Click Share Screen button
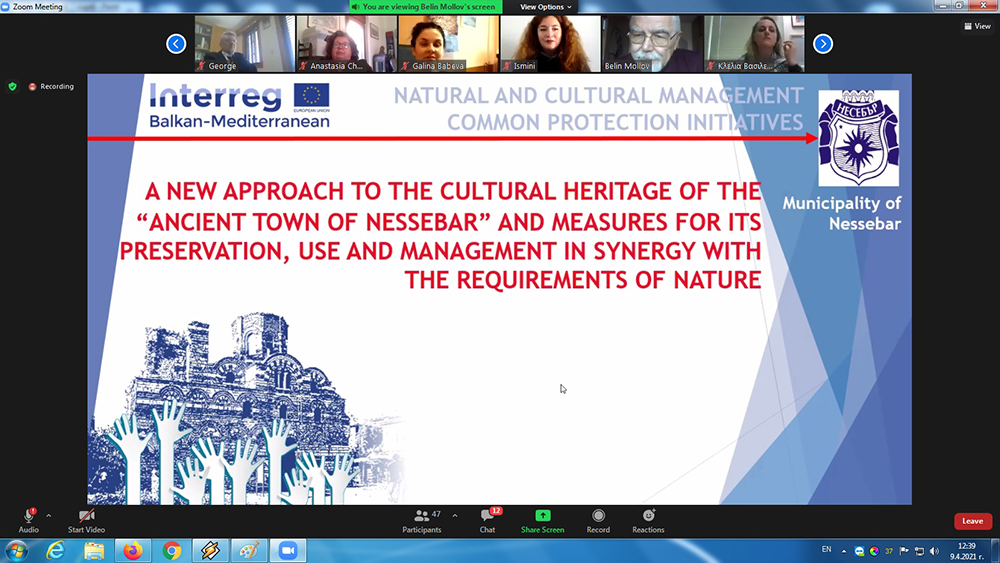The width and height of the screenshot is (1000, 563). point(543,520)
